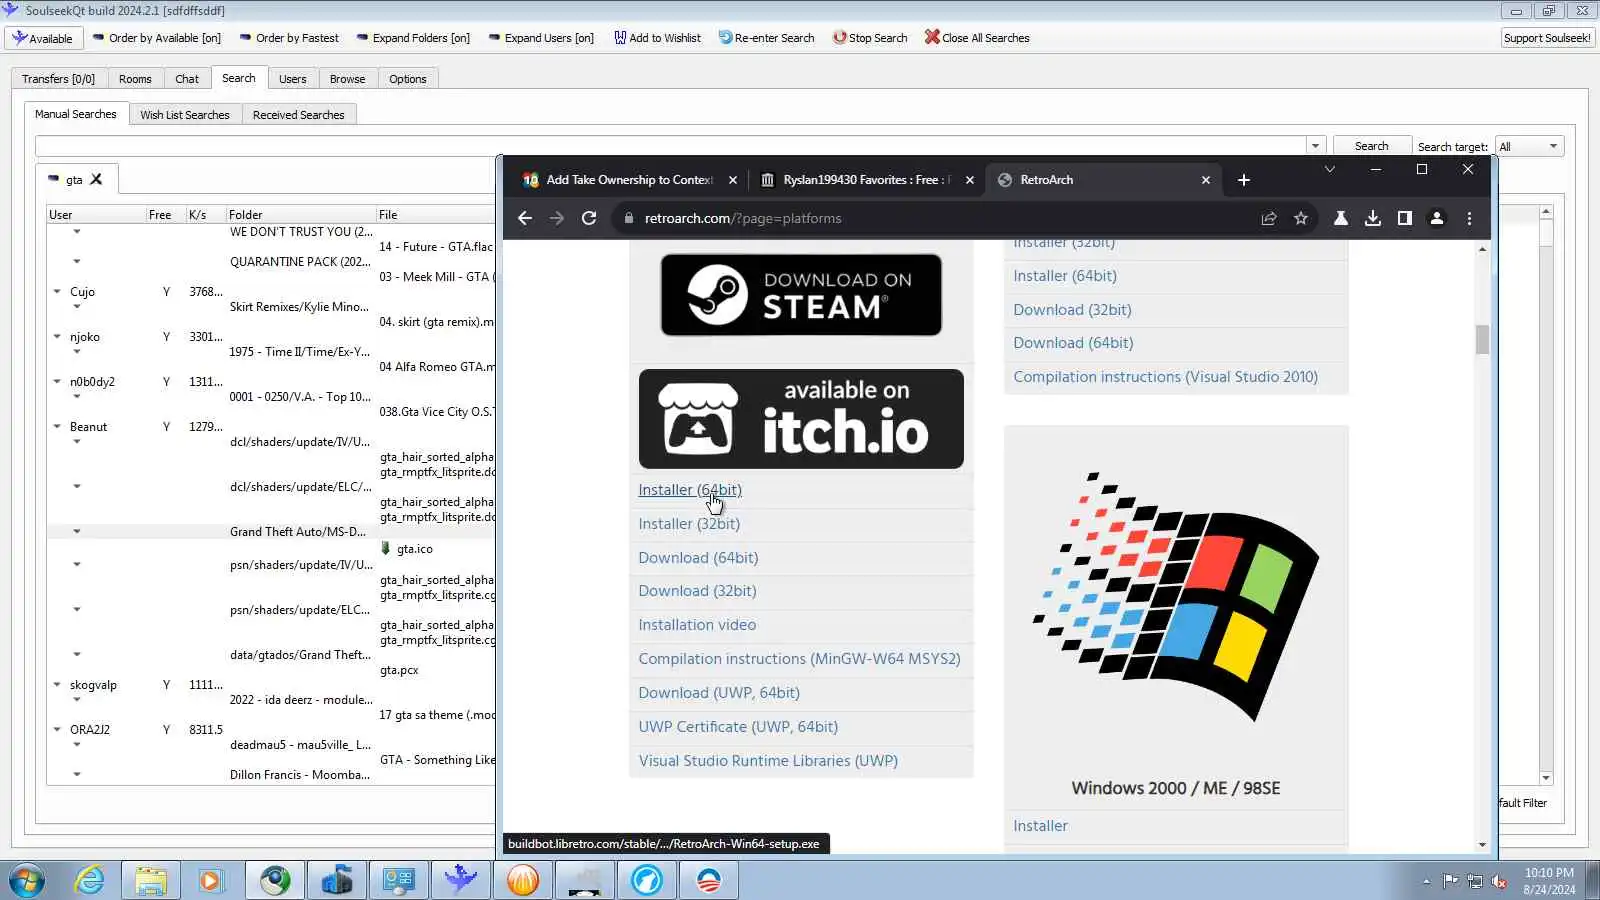
Task: Close the Add Take Ownership browser tab
Action: [x=733, y=180]
